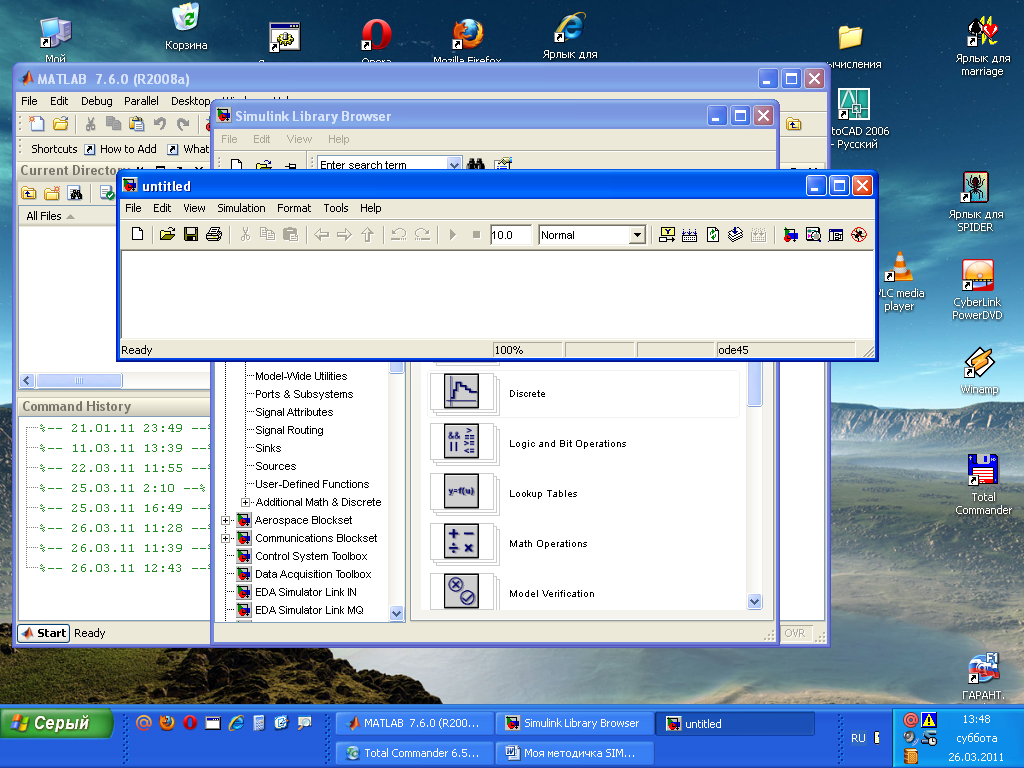Switch to Simulink Library Browser taskbar button

(x=575, y=723)
